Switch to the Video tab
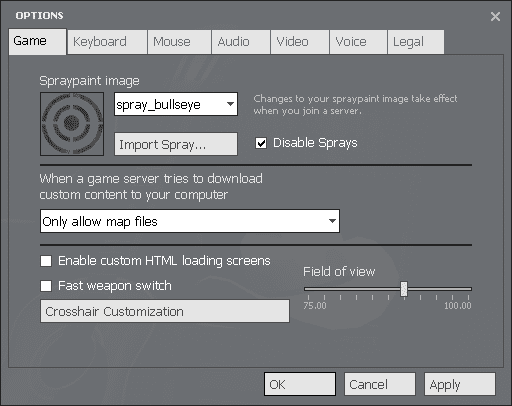Image resolution: width=512 pixels, height=406 pixels. coord(300,42)
